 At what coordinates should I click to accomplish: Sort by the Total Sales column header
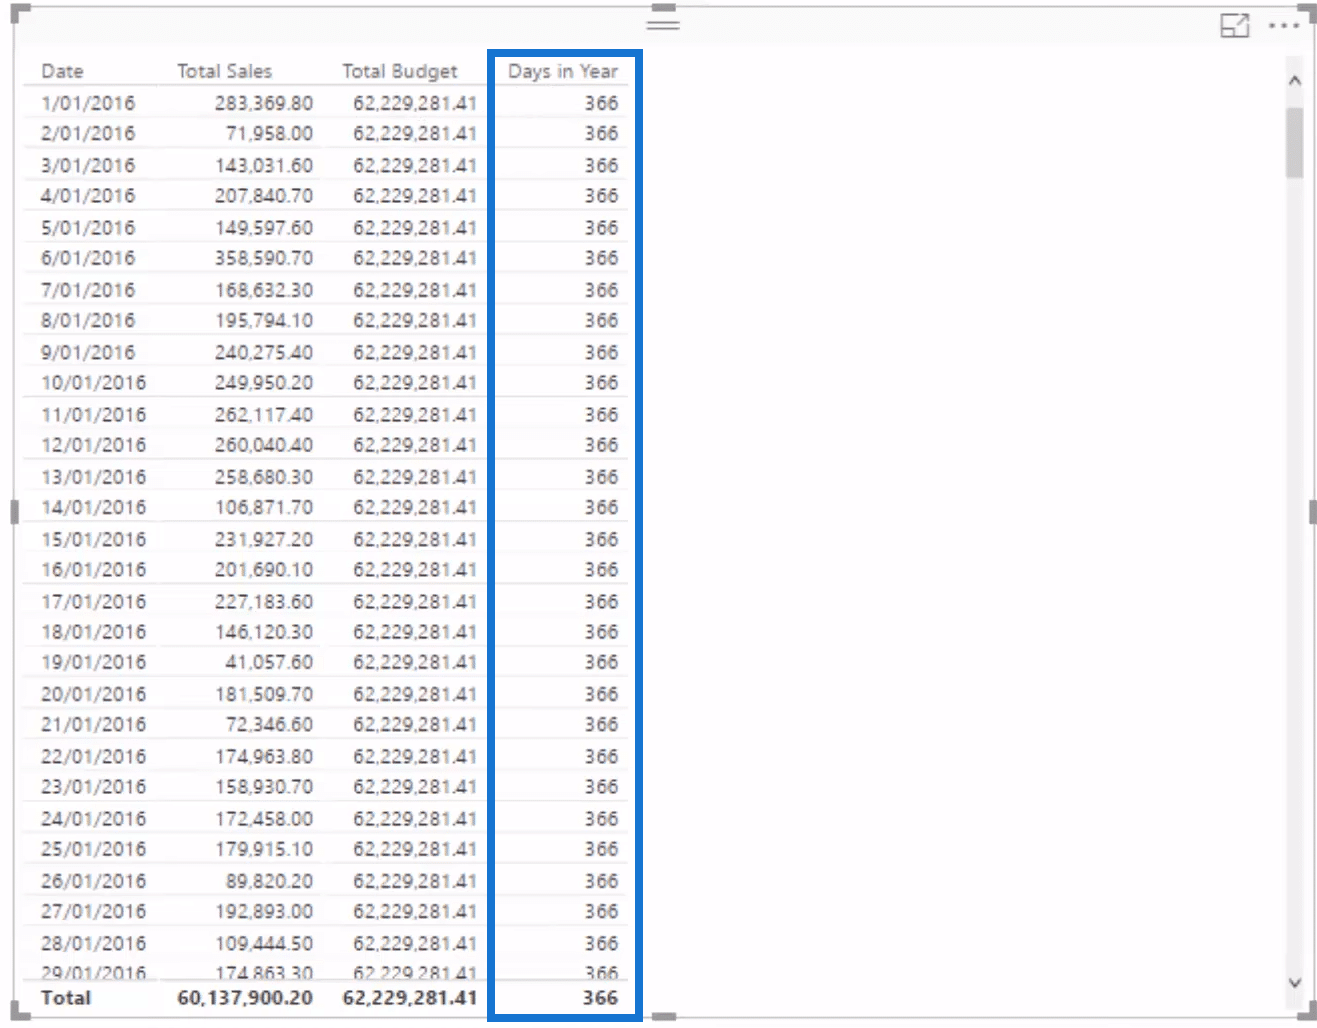[x=224, y=71]
